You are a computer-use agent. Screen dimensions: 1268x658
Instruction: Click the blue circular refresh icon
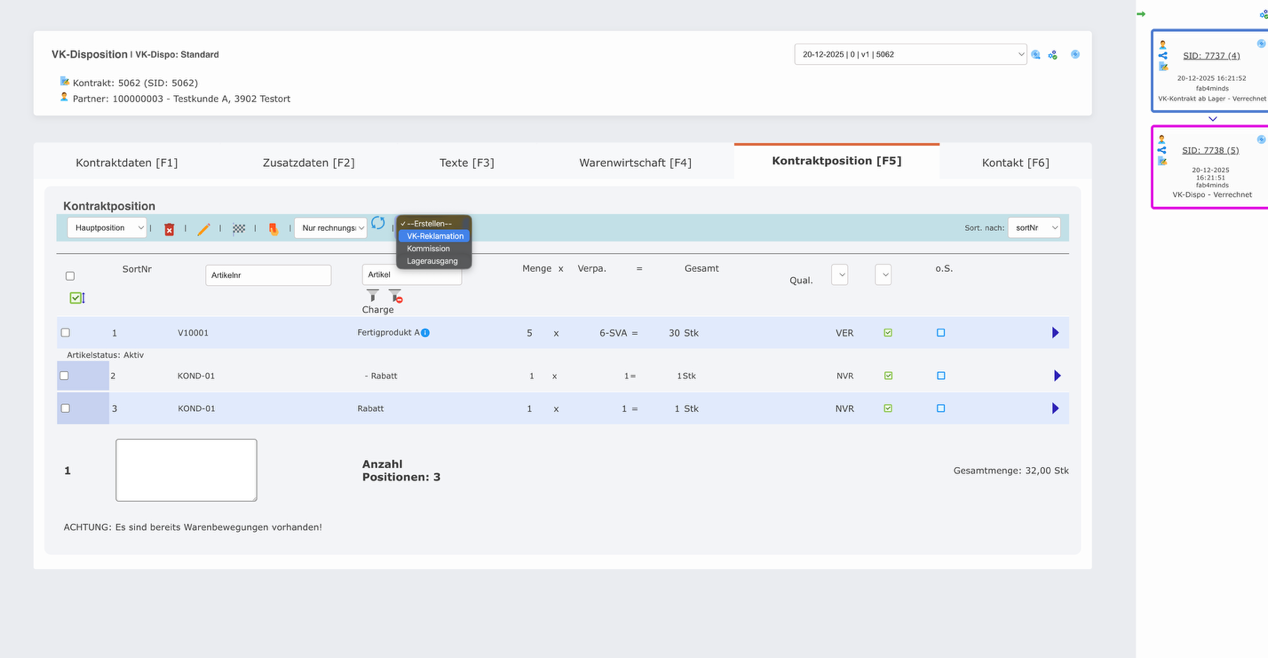point(378,223)
